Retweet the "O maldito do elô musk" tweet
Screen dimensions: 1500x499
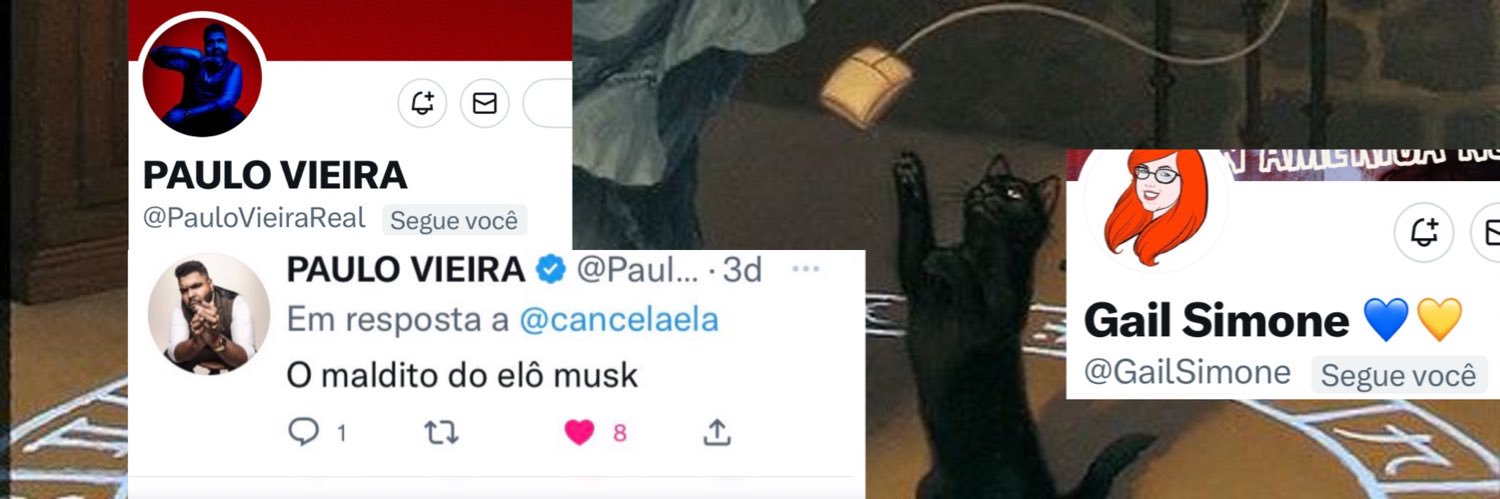point(441,432)
